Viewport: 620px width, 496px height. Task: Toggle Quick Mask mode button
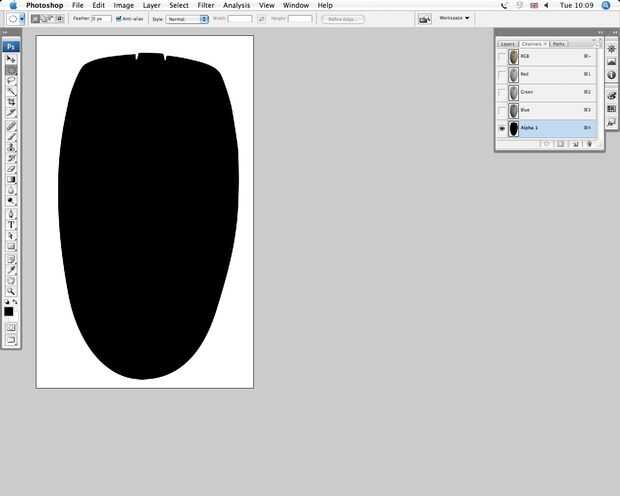coord(11,328)
